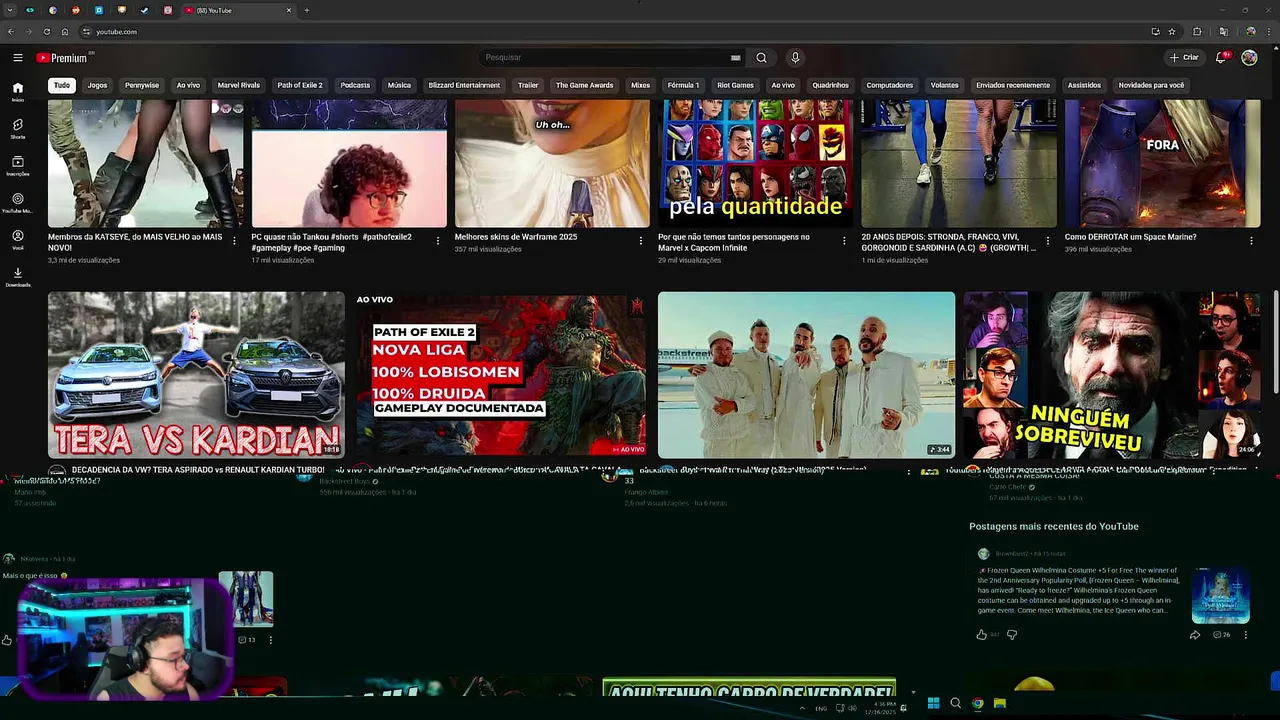Select the Tudo filter chip
The image size is (1280, 720).
coord(62,85)
